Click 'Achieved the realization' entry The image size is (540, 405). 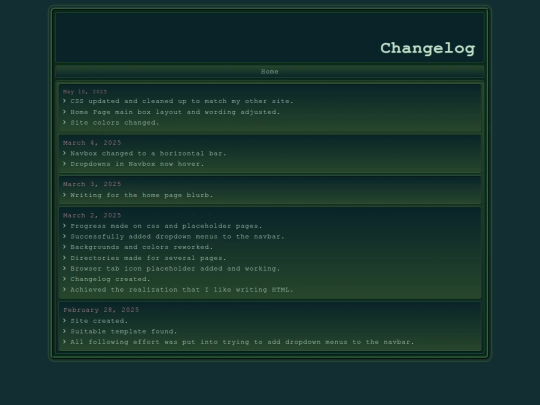click(182, 290)
